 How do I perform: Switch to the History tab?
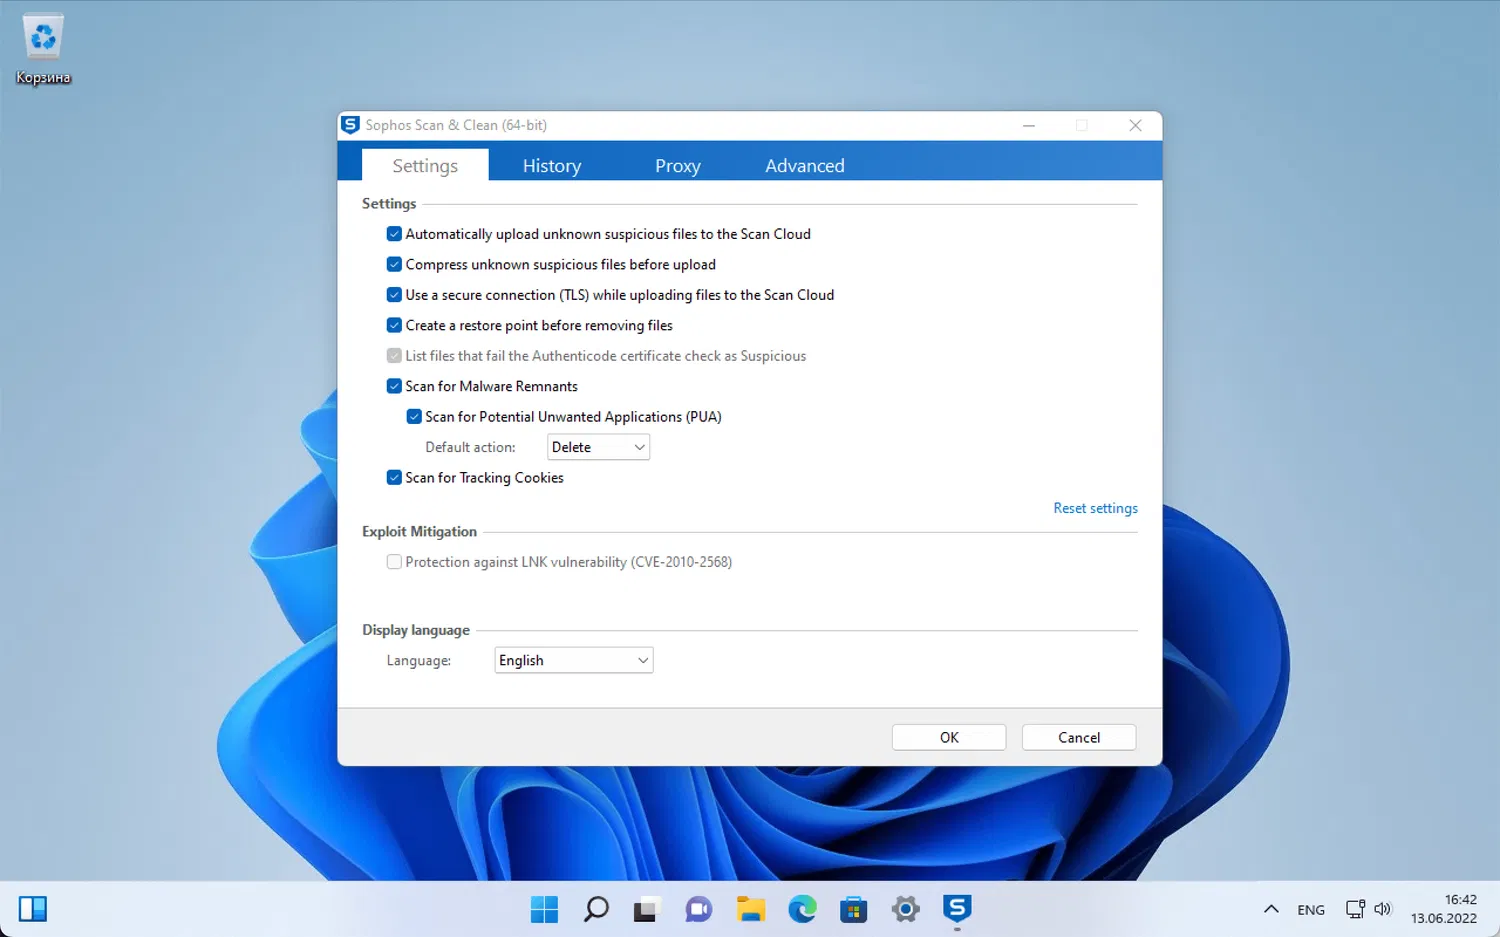(x=552, y=166)
